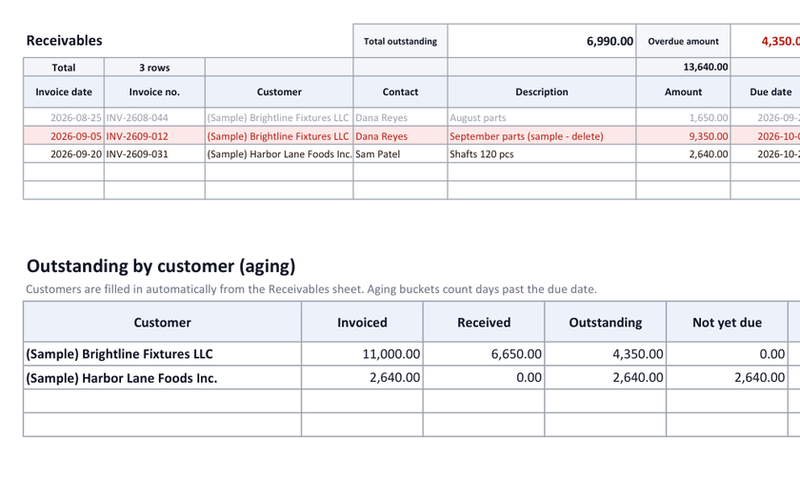Click the aging buckets explanatory note
This screenshot has height=500, width=800.
(311, 289)
